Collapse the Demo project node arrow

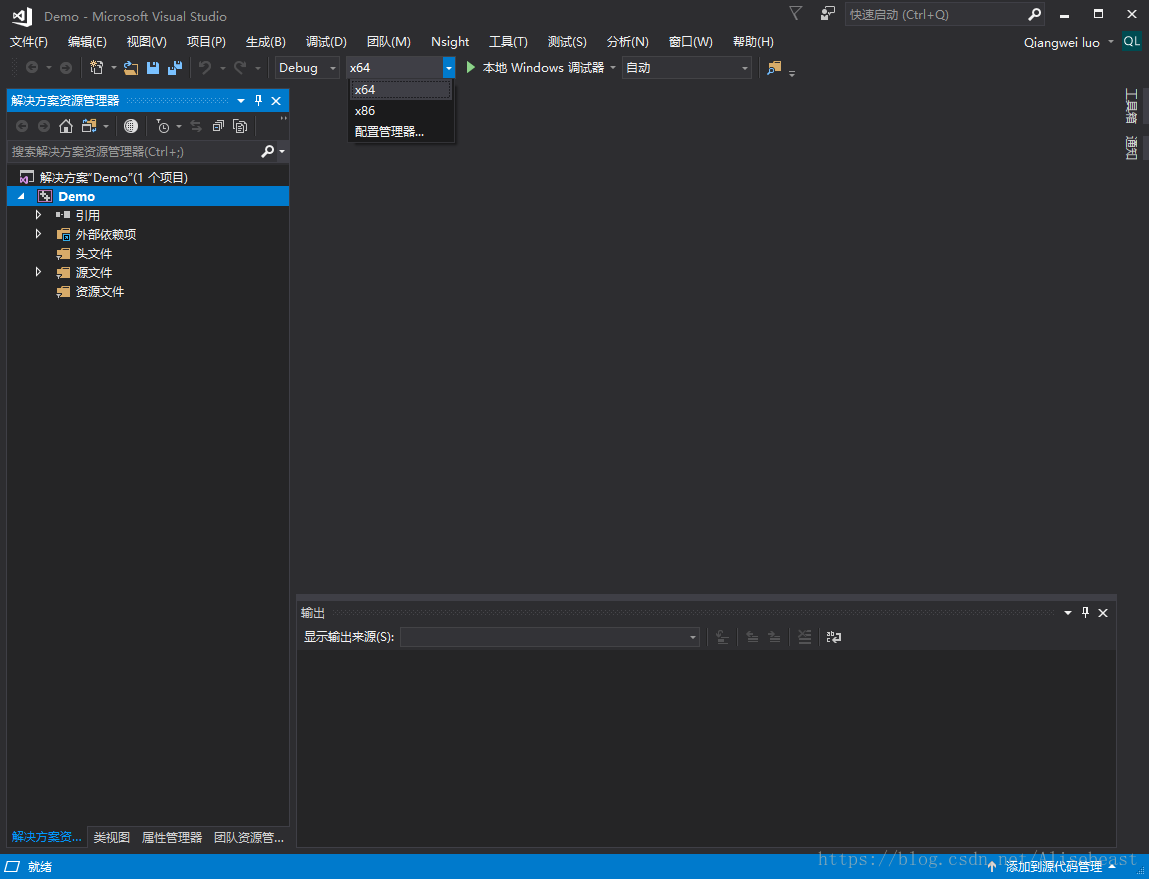21,196
